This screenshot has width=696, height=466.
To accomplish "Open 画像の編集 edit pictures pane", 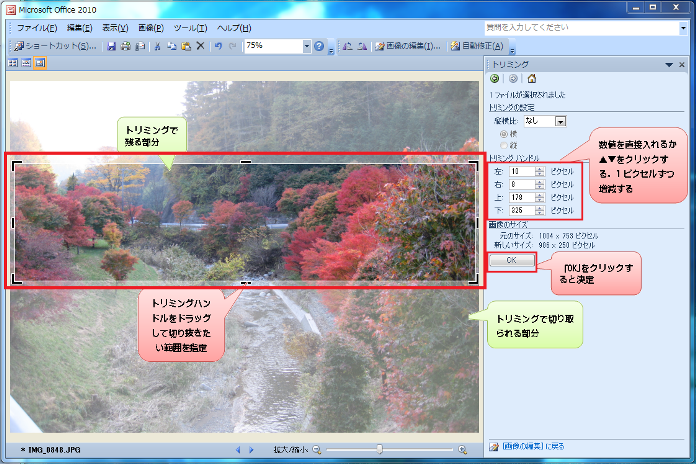I will 408,46.
